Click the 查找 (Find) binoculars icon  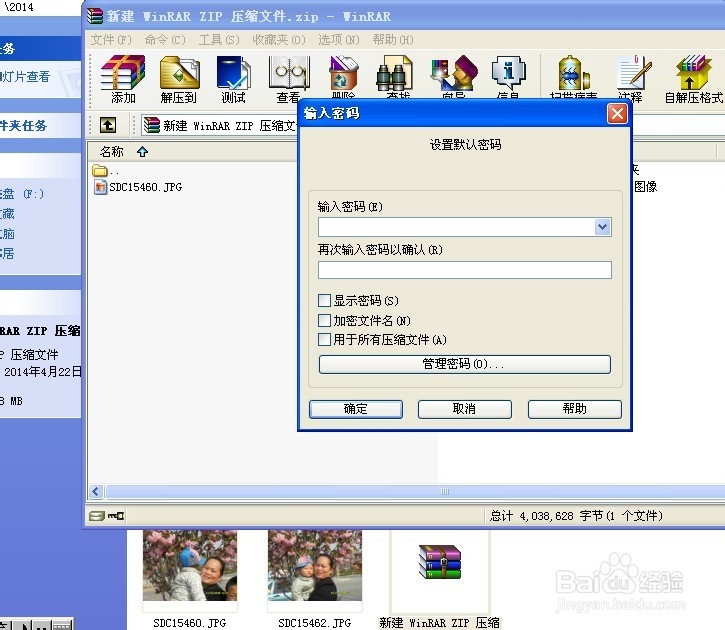394,73
